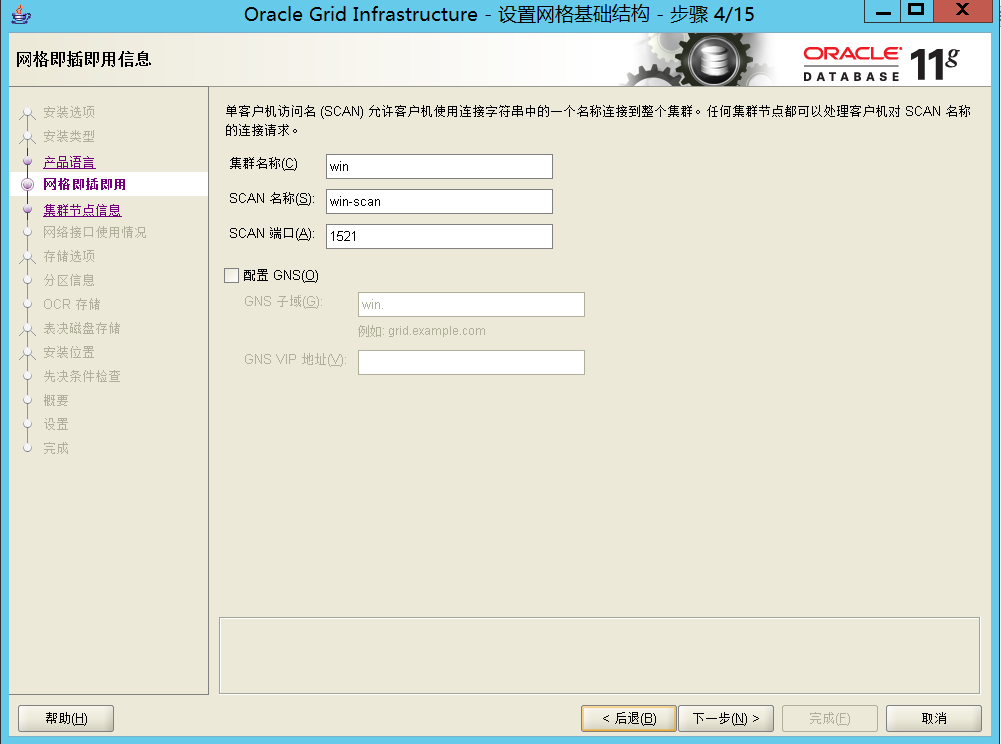Click the 存储选项 step label
This screenshot has height=744, width=1001.
pyautogui.click(x=69, y=257)
